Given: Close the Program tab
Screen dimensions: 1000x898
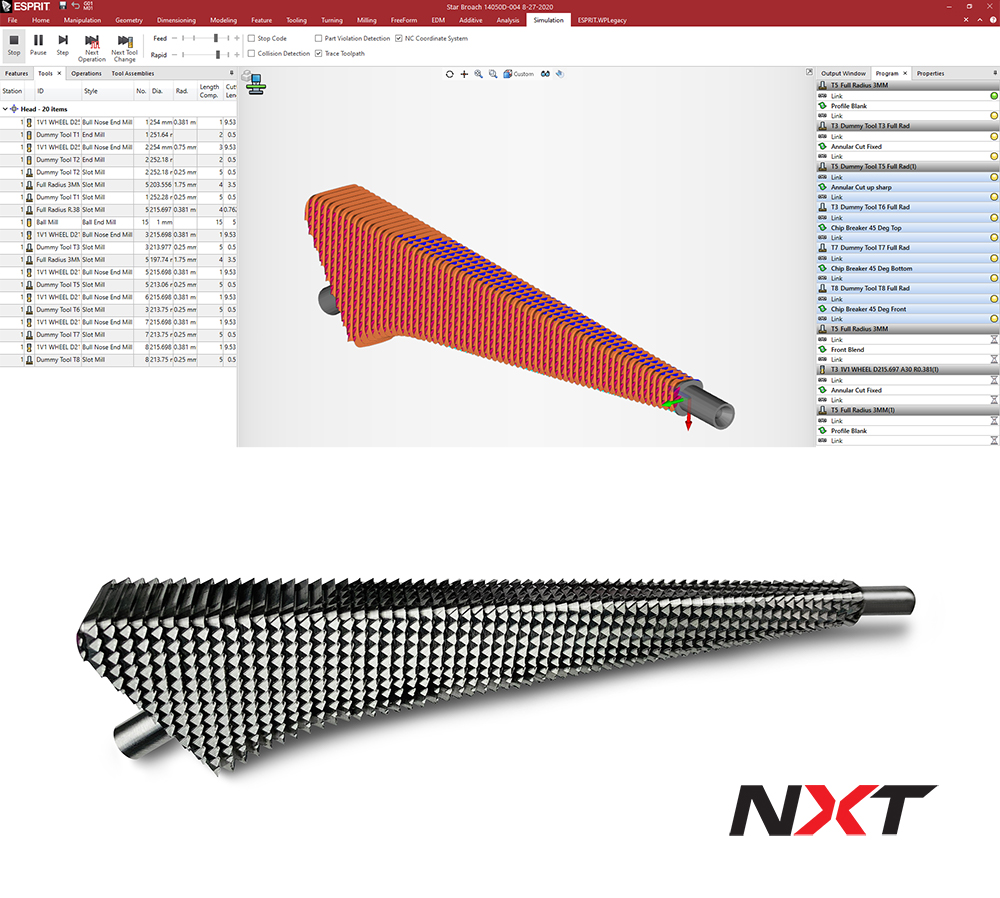Looking at the screenshot, I should click(x=905, y=73).
